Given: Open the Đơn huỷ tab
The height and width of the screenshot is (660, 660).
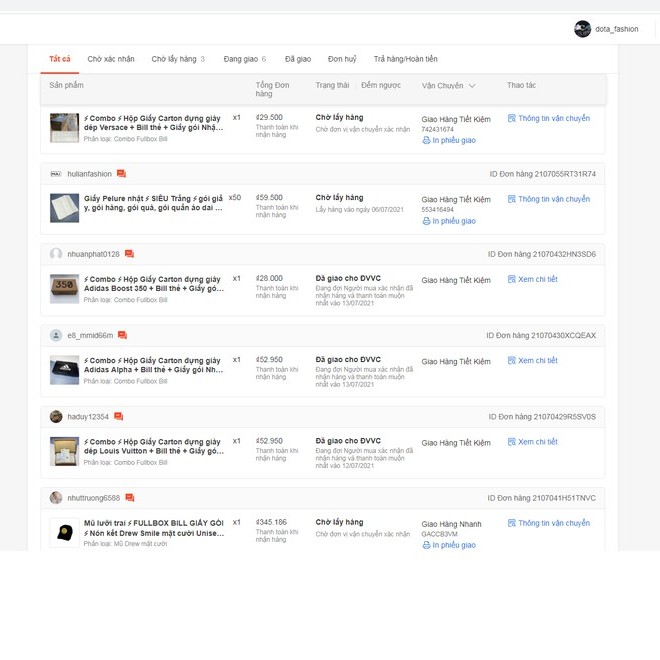Looking at the screenshot, I should (x=342, y=59).
